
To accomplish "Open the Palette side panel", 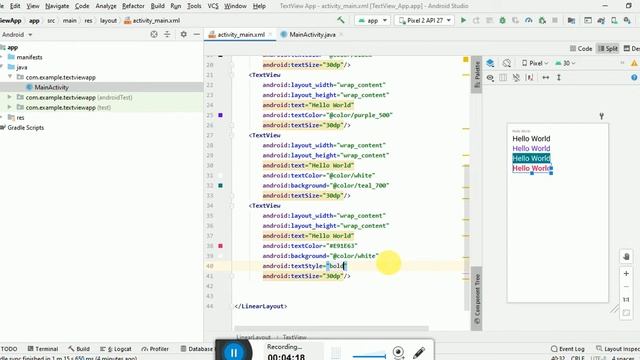I will pos(476,75).
